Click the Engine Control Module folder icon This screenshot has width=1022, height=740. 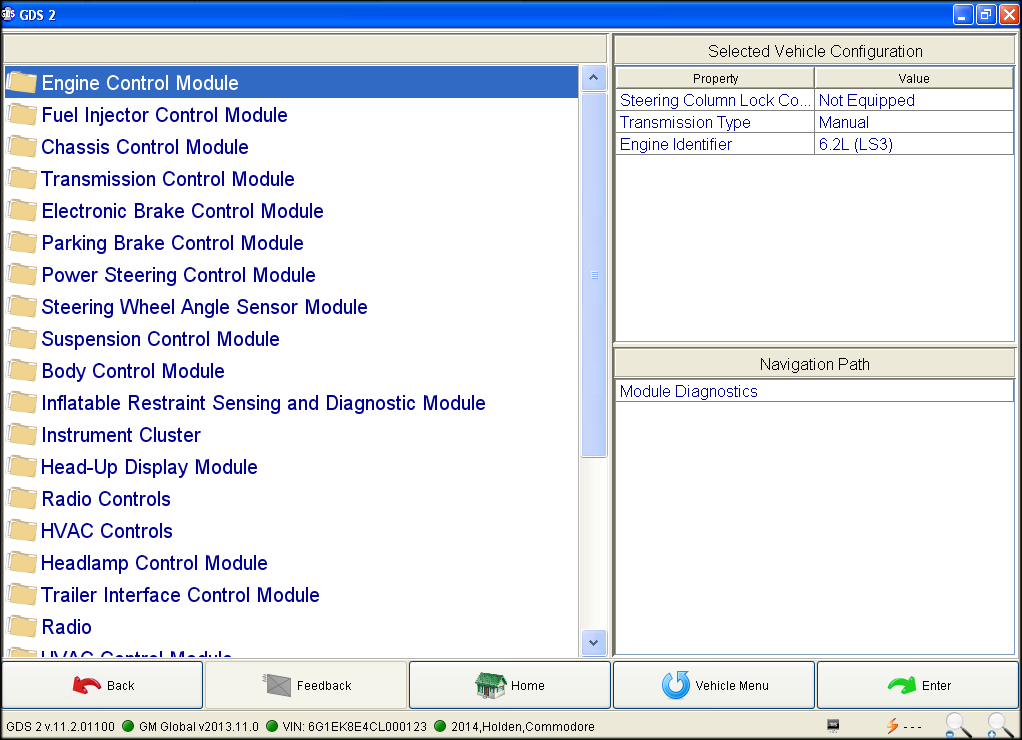[x=22, y=83]
